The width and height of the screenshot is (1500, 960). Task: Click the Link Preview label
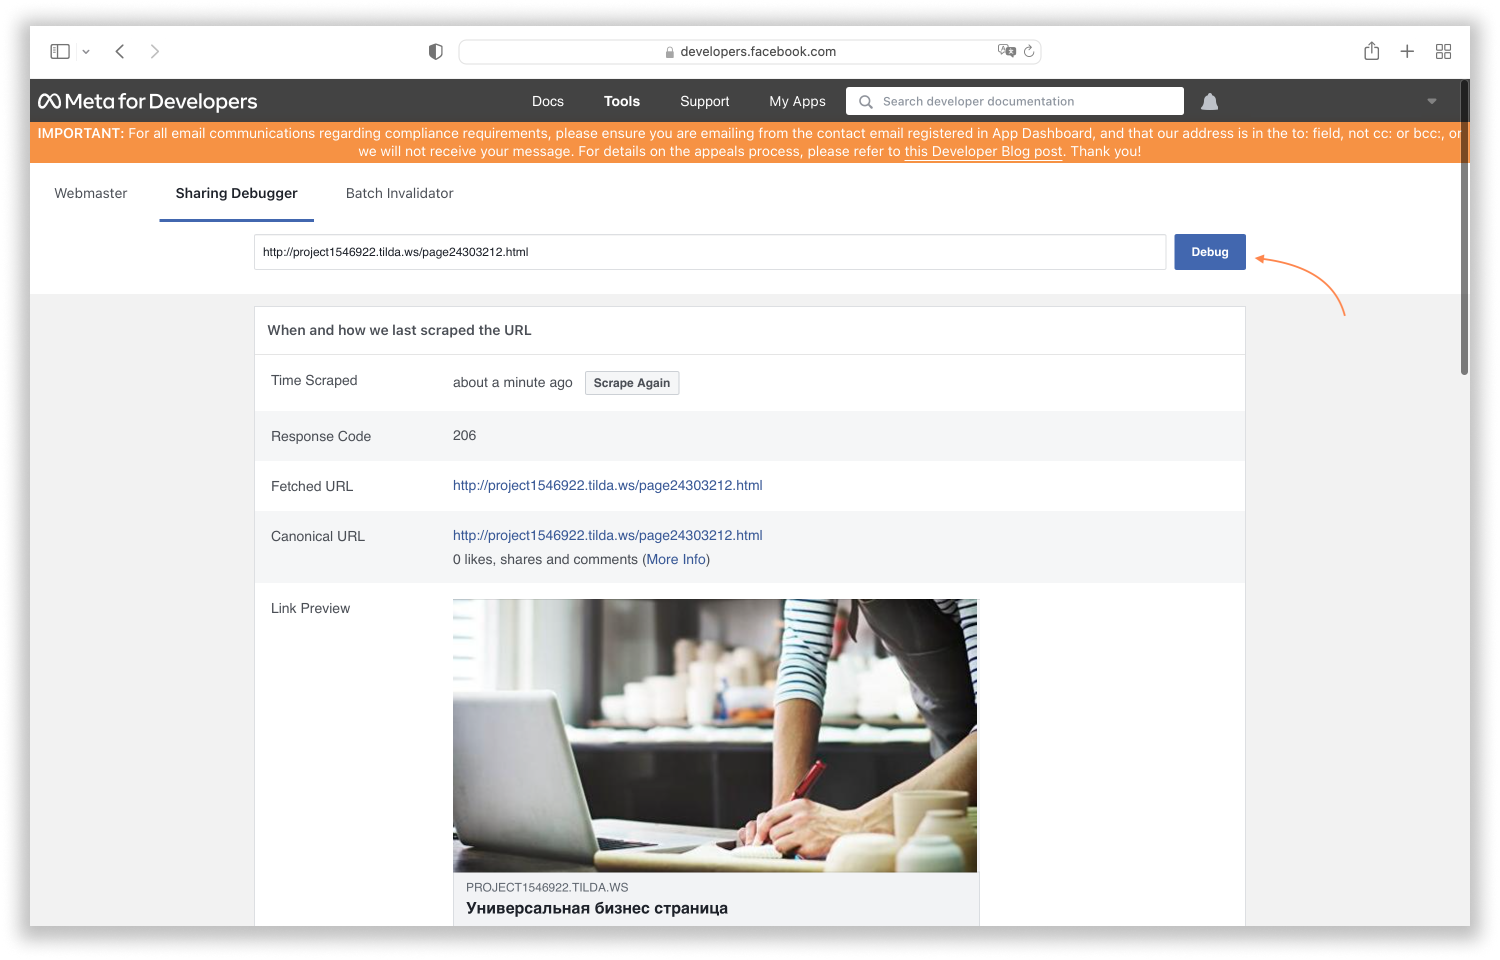coord(310,608)
